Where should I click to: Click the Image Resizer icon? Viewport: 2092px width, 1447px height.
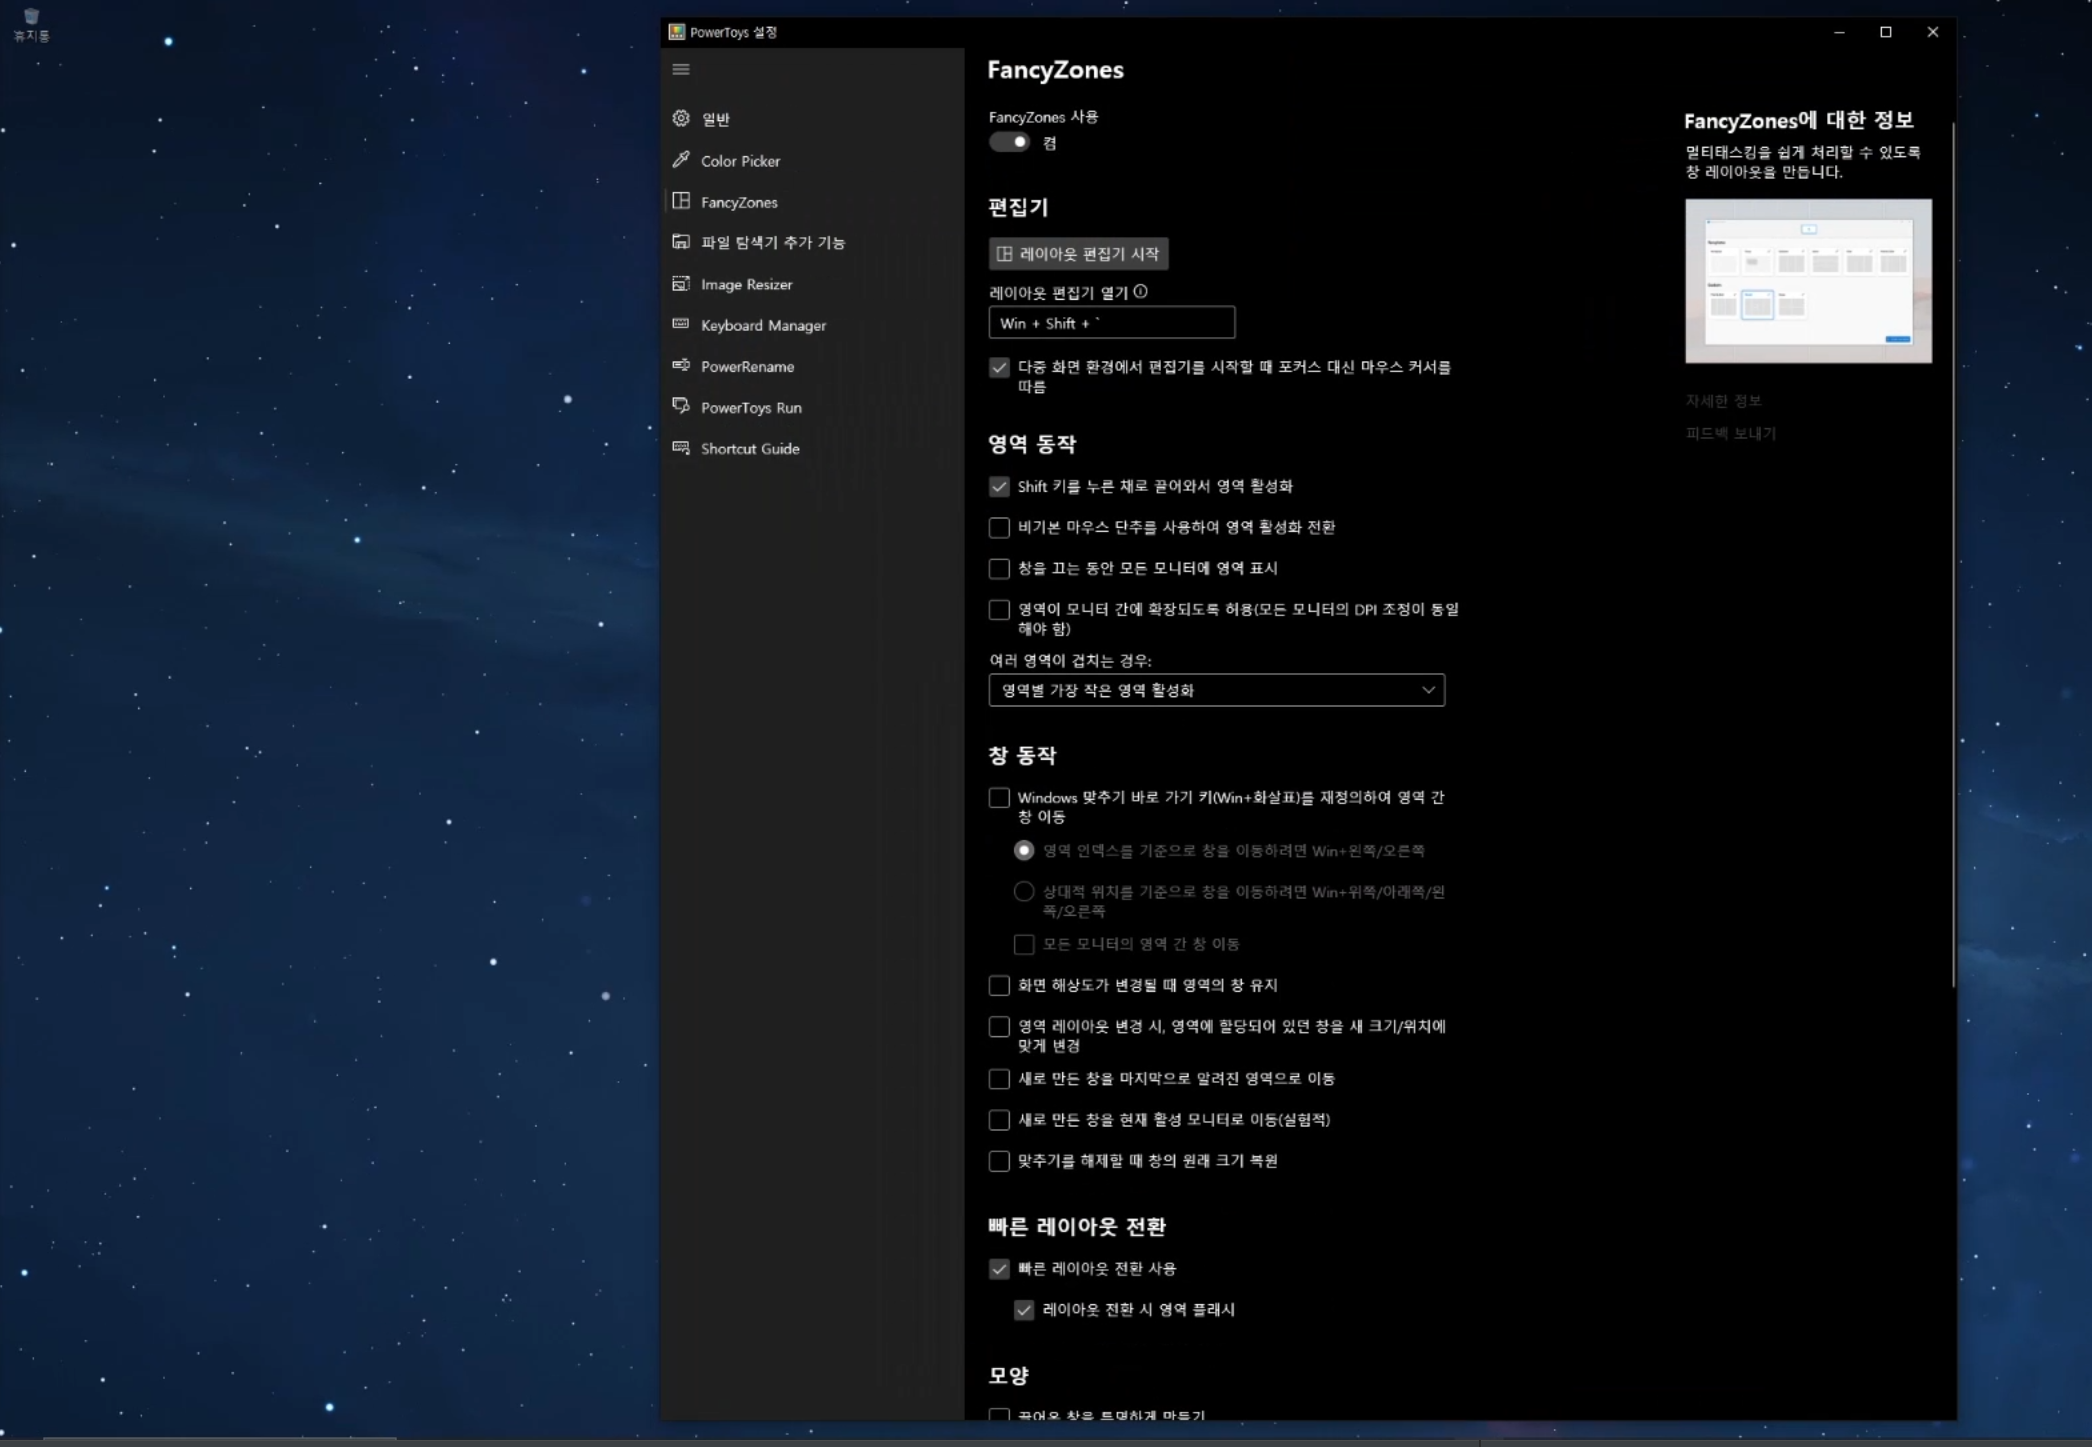[x=681, y=283]
